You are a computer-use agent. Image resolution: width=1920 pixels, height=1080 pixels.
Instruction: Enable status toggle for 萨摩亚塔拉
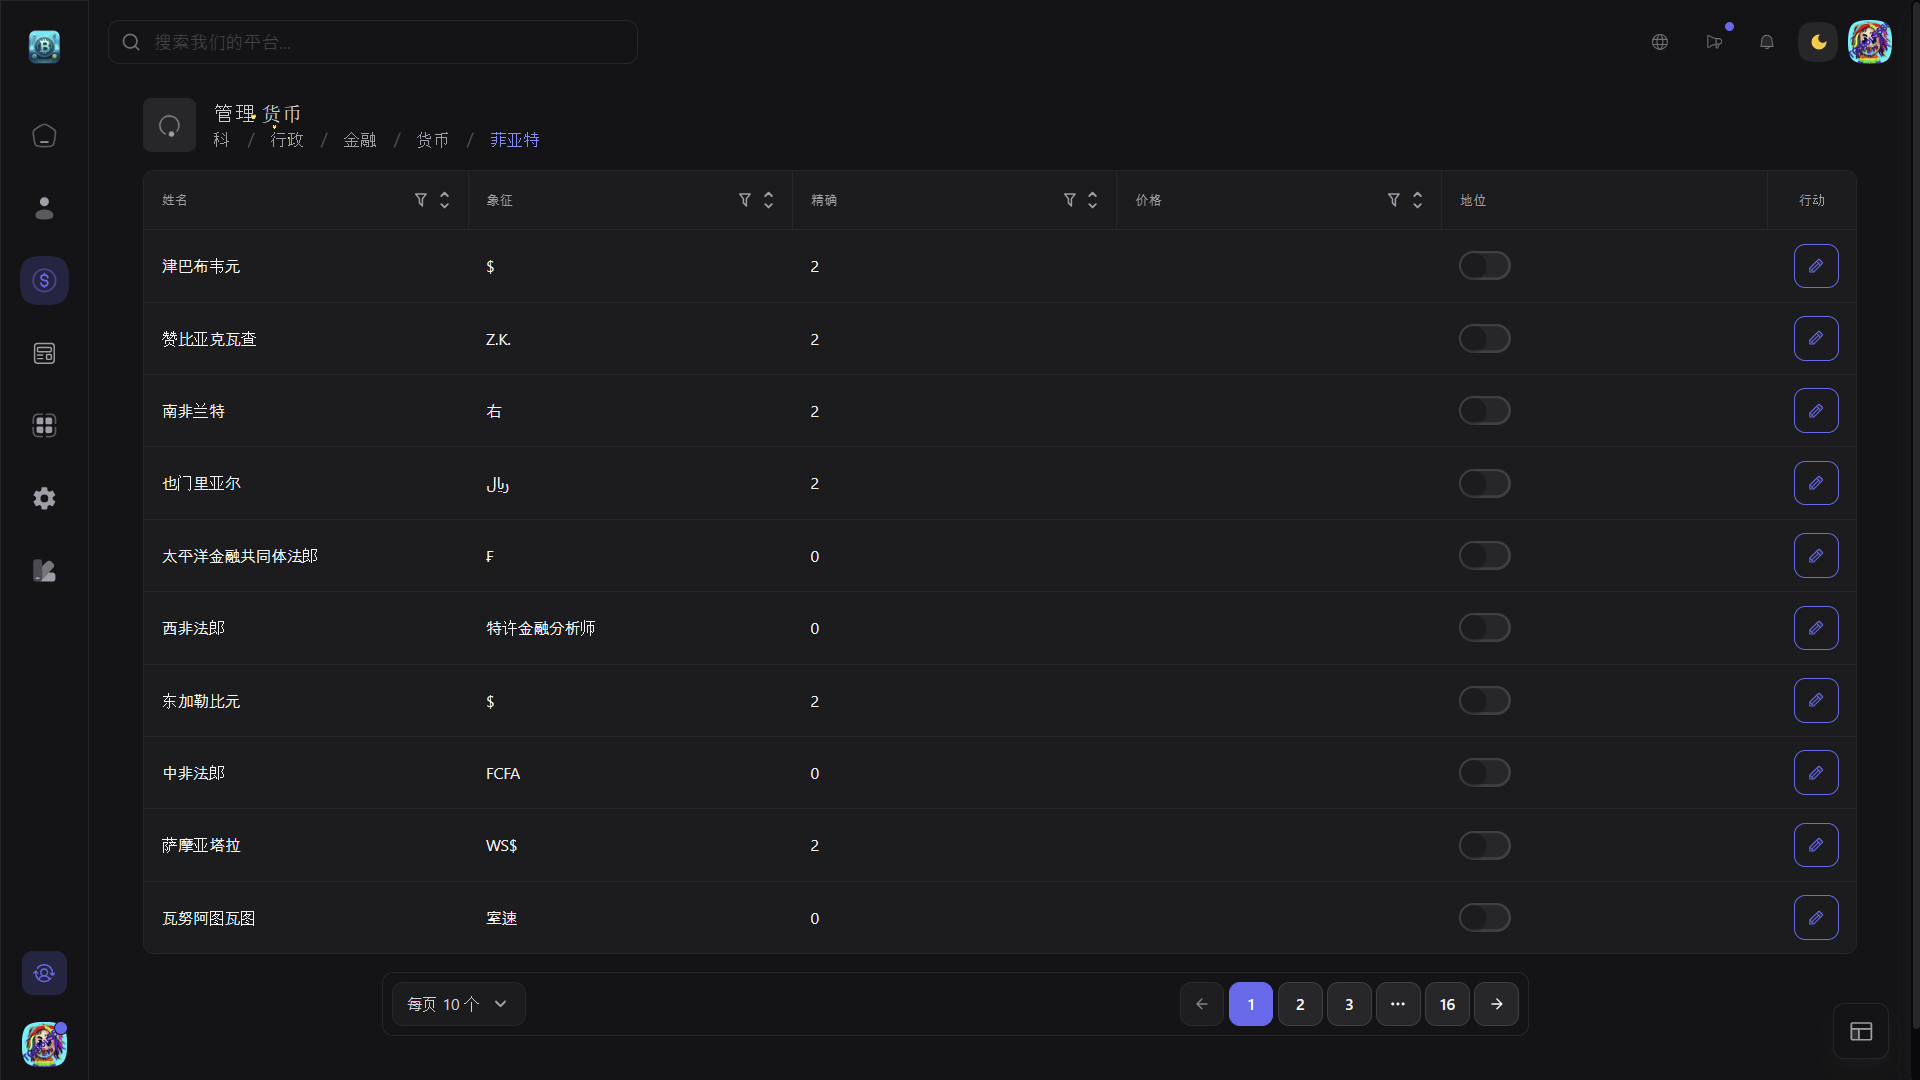1484,845
